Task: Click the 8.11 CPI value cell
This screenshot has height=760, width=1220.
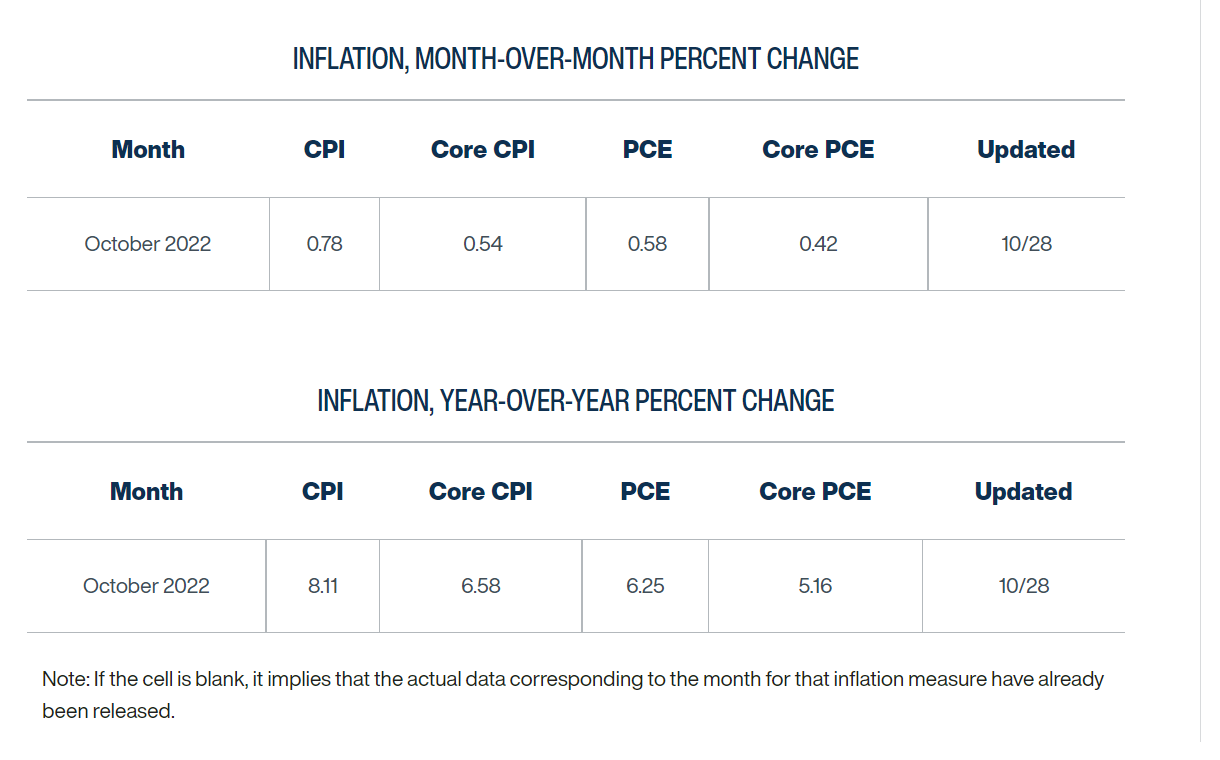Action: 323,586
